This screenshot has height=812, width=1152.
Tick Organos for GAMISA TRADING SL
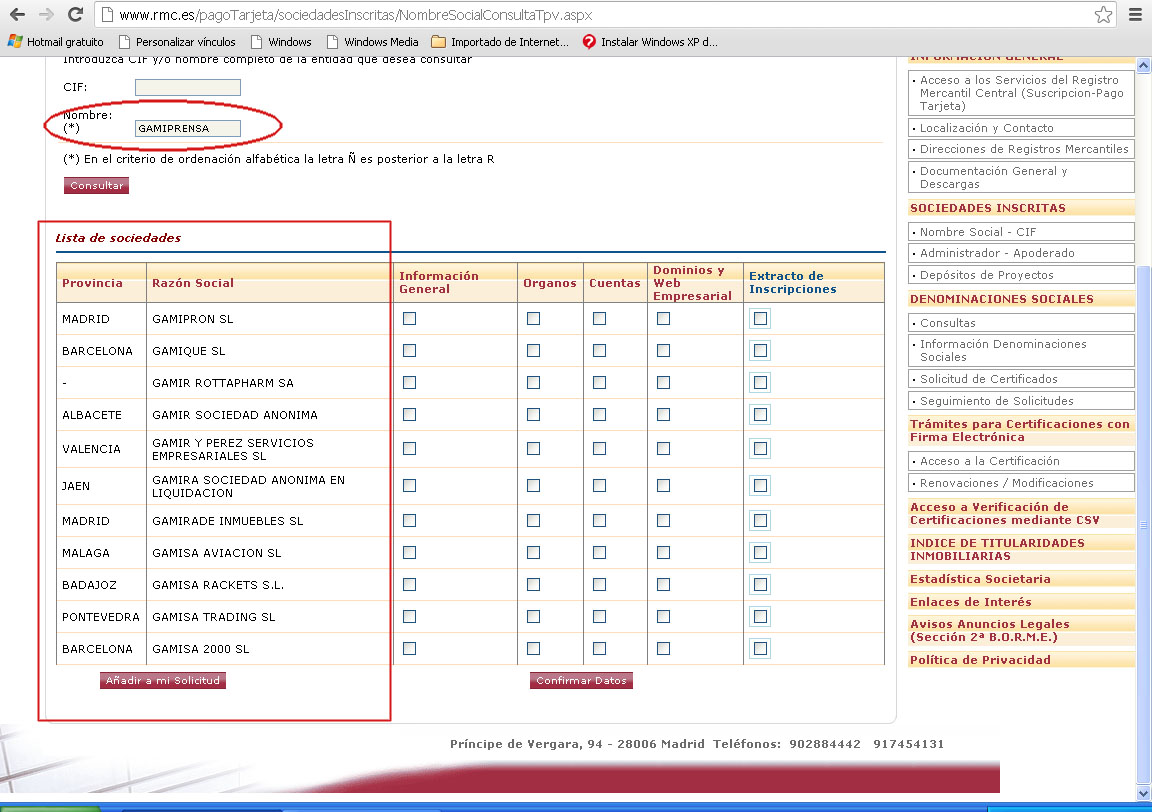[x=533, y=617]
